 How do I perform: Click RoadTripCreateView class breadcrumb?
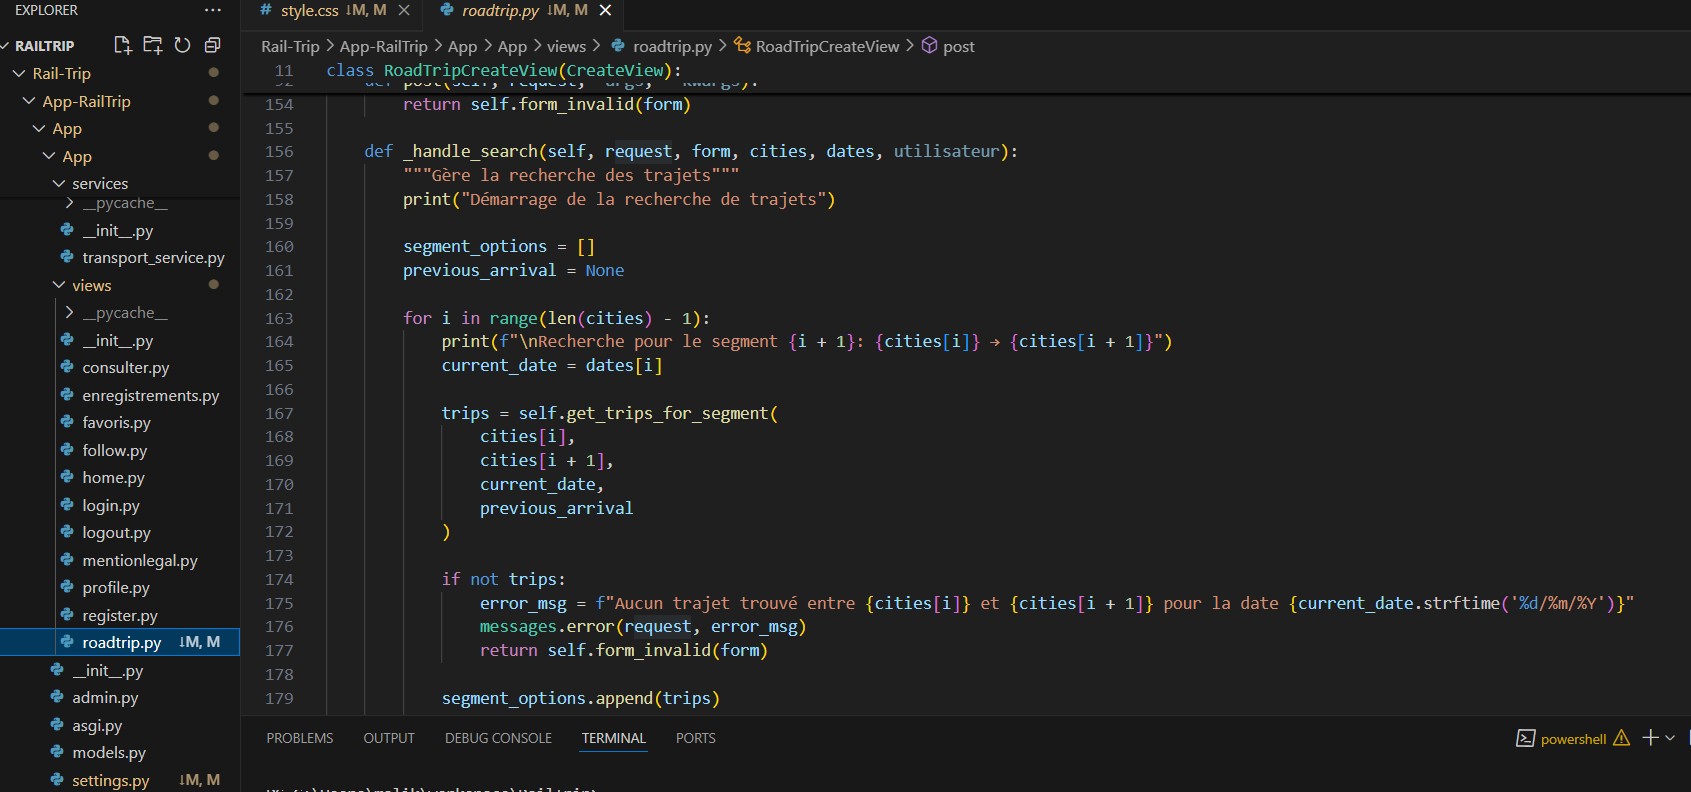(827, 46)
